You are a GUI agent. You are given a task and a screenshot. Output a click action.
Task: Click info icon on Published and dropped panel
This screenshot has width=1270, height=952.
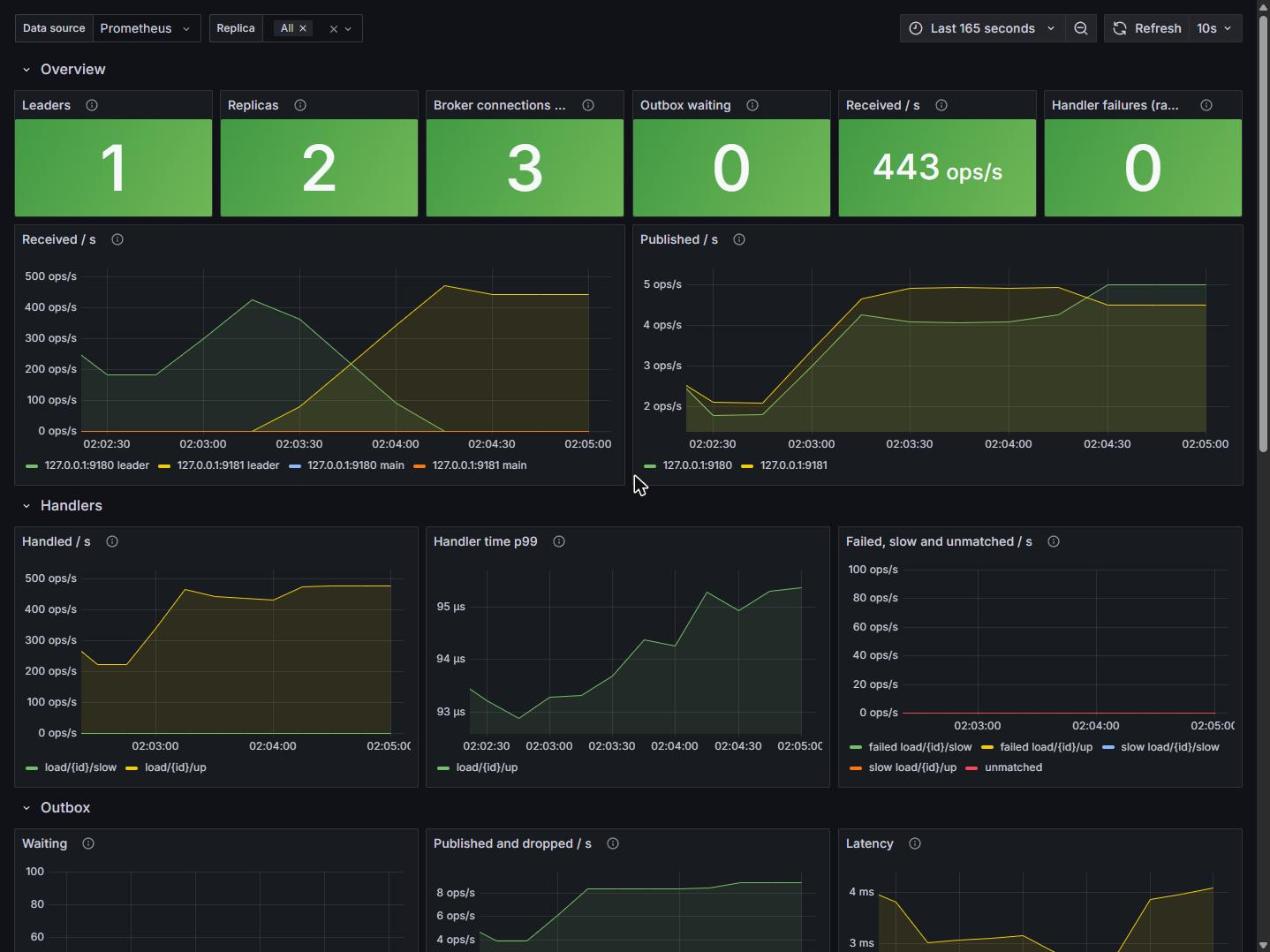tap(613, 843)
